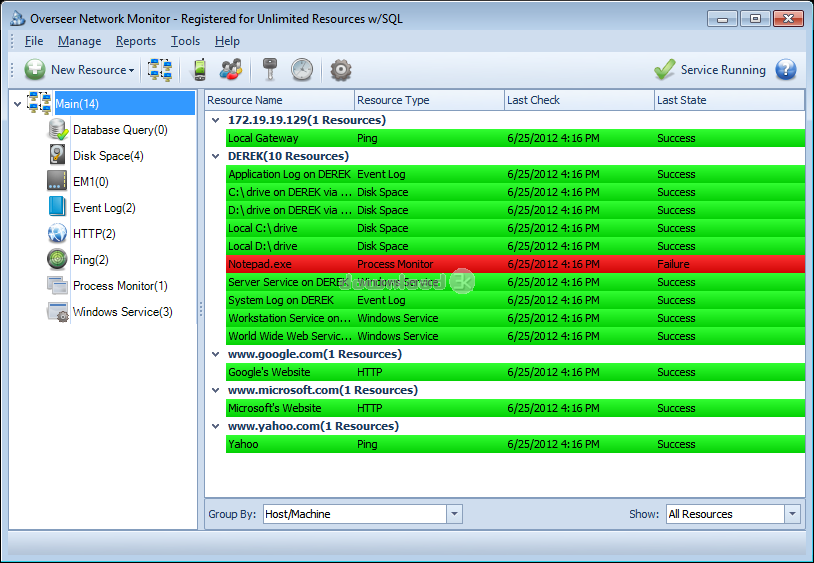This screenshot has width=814, height=563.
Task: Select Windows Service(3) tree item
Action: [x=123, y=311]
